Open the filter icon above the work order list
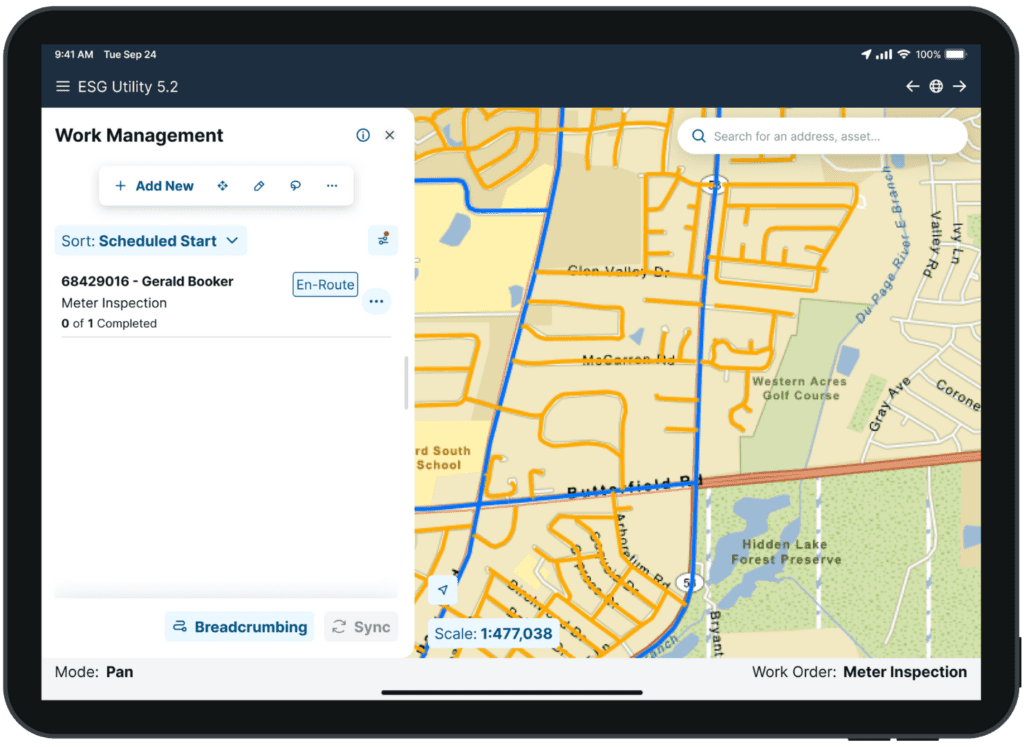Viewport: 1024px width, 747px height. click(382, 240)
